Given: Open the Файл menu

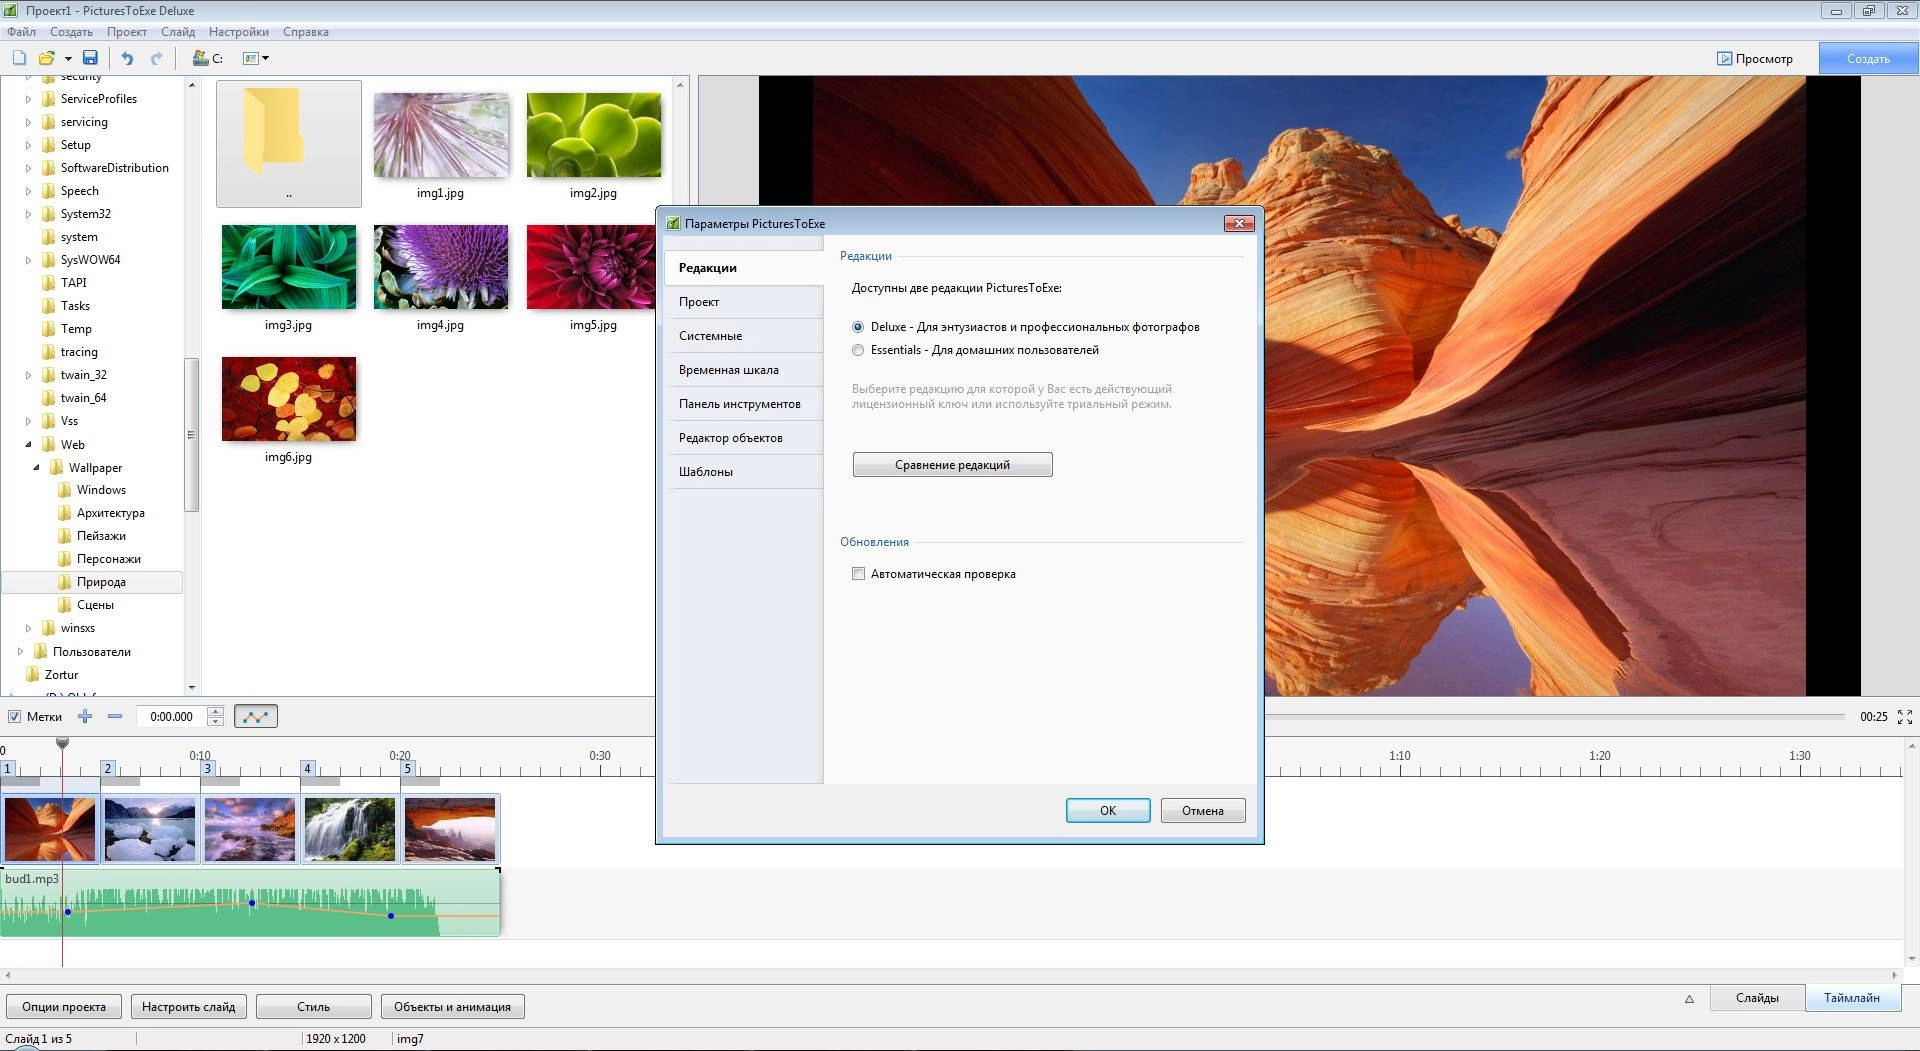Looking at the screenshot, I should [x=21, y=32].
